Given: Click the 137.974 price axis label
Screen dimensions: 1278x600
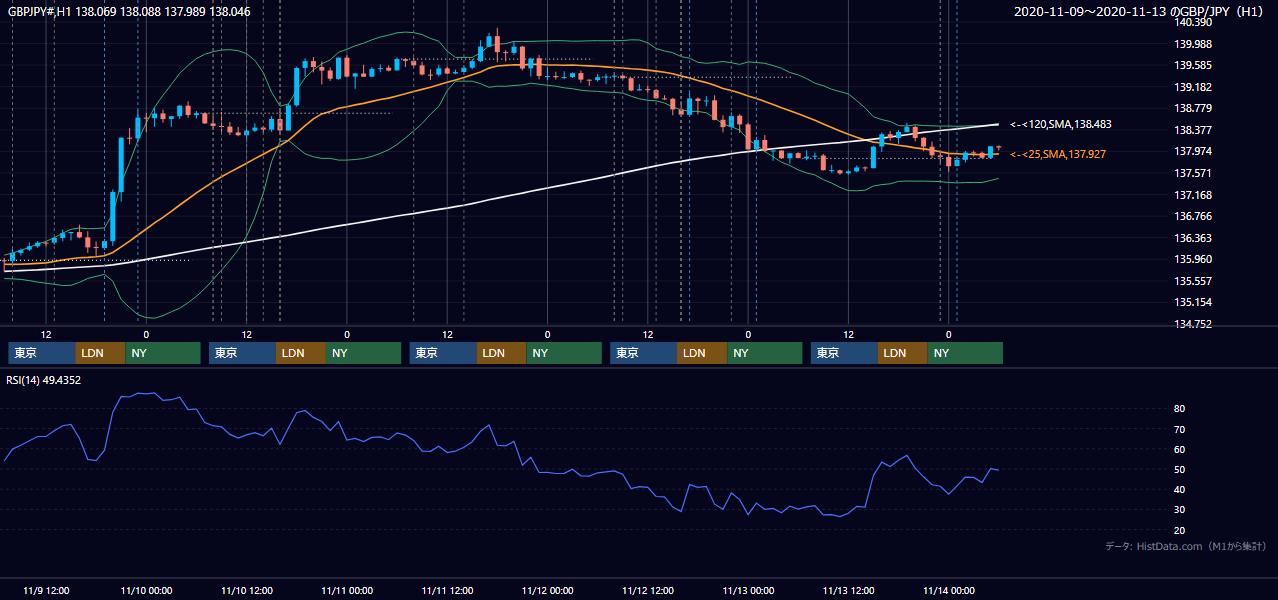Looking at the screenshot, I should [x=1193, y=152].
